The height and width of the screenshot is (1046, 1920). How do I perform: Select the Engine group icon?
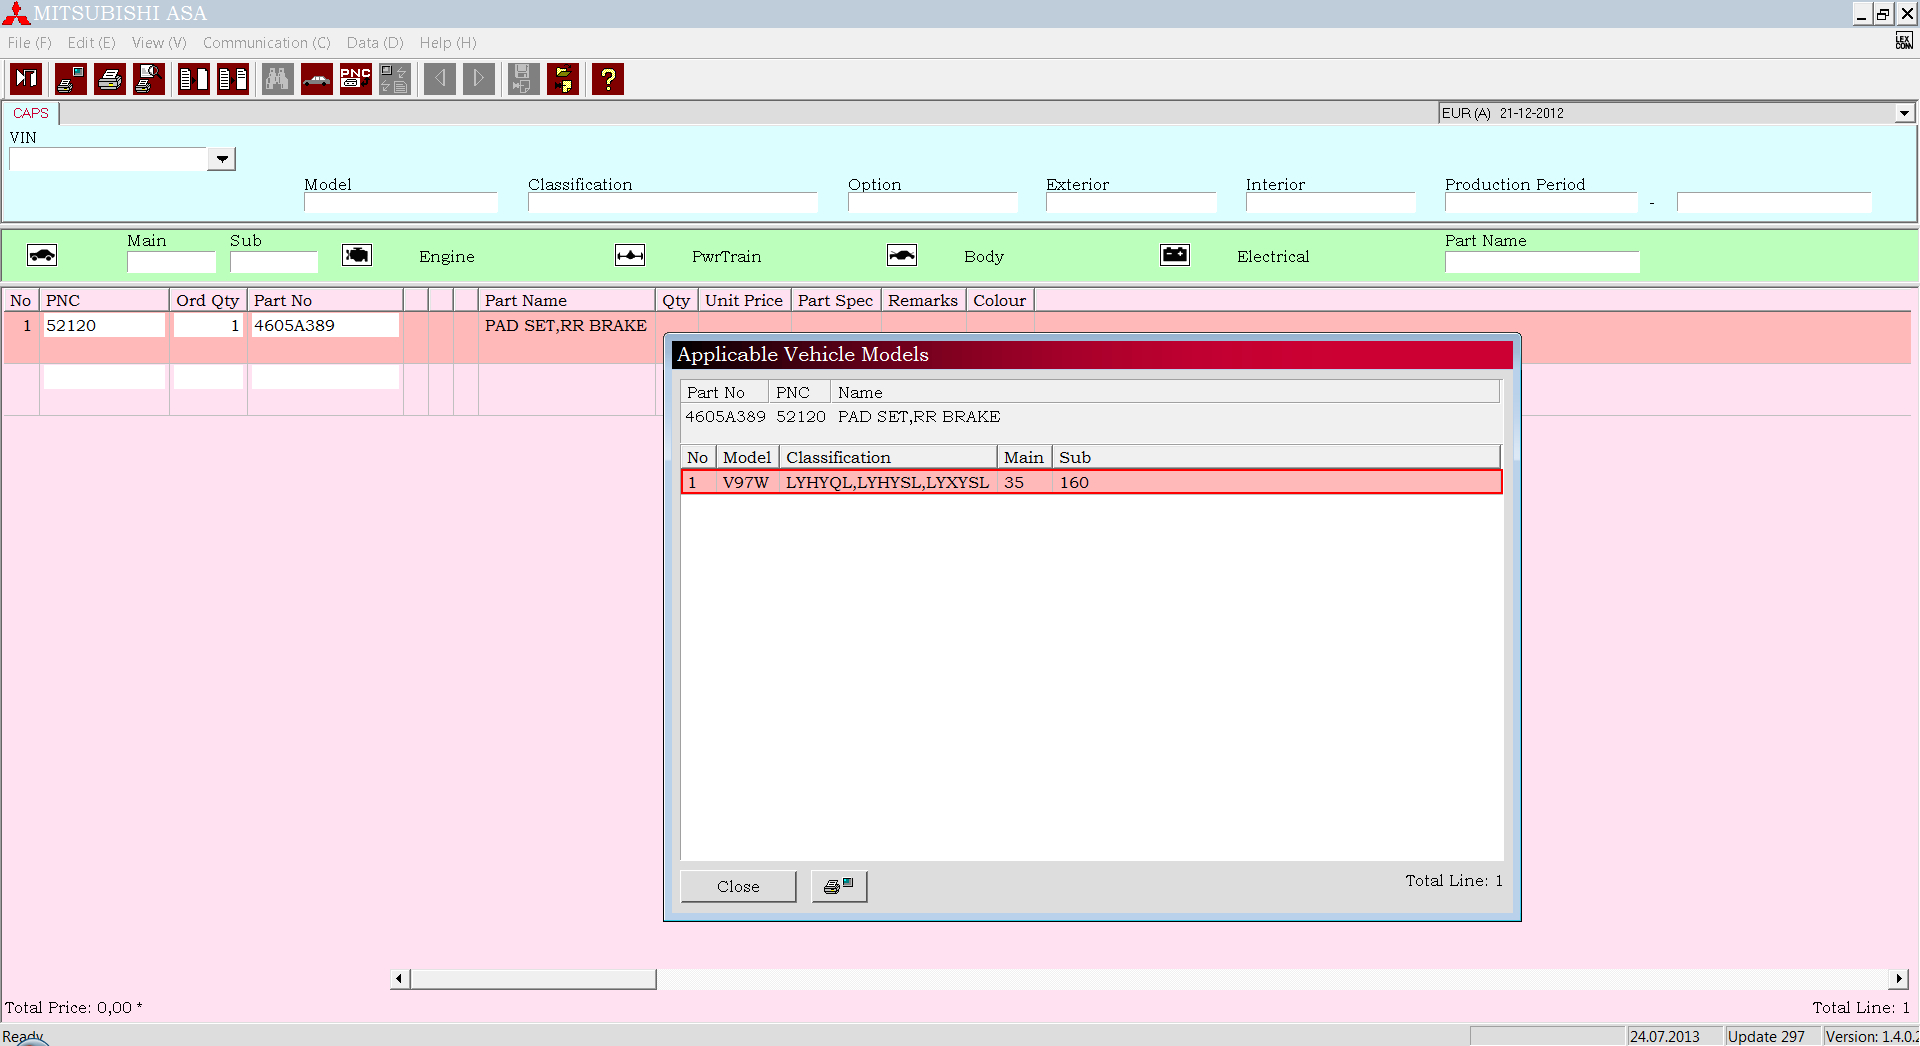pos(357,256)
